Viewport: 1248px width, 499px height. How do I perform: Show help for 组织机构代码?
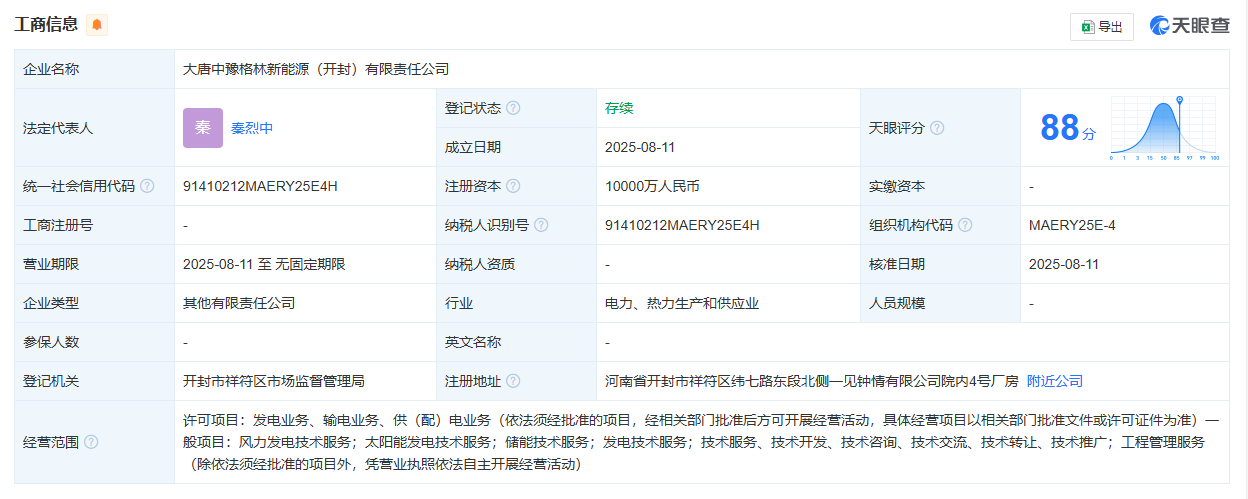(x=965, y=225)
